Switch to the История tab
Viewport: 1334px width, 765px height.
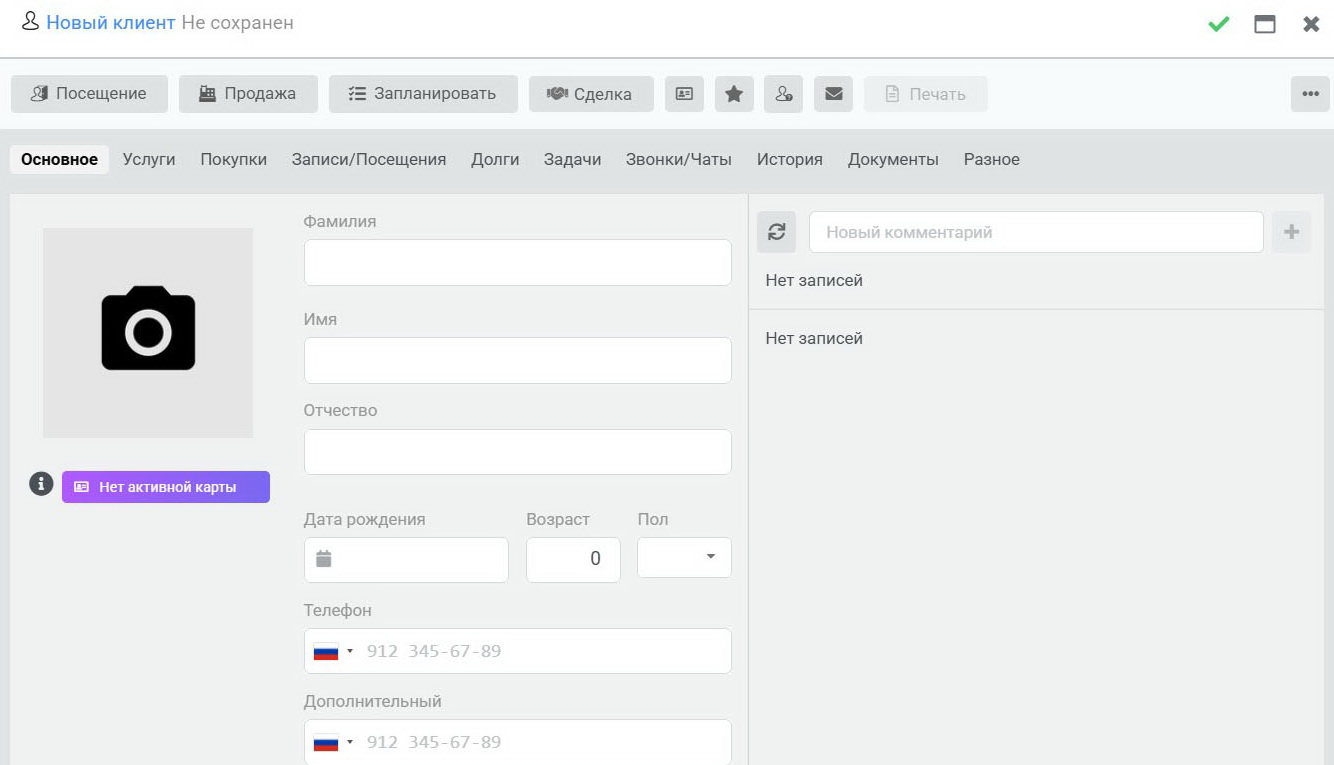(789, 159)
